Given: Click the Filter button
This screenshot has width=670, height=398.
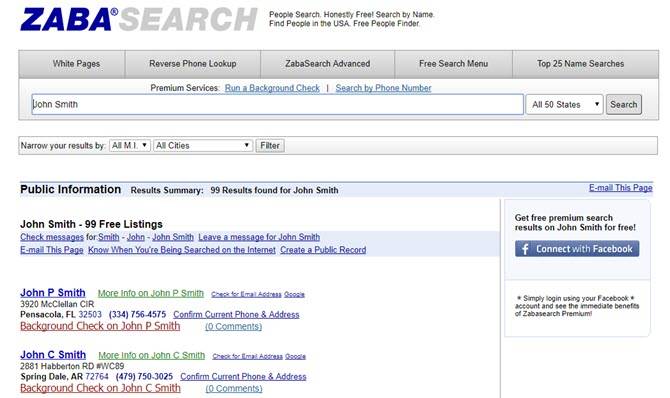Looking at the screenshot, I should pyautogui.click(x=270, y=145).
